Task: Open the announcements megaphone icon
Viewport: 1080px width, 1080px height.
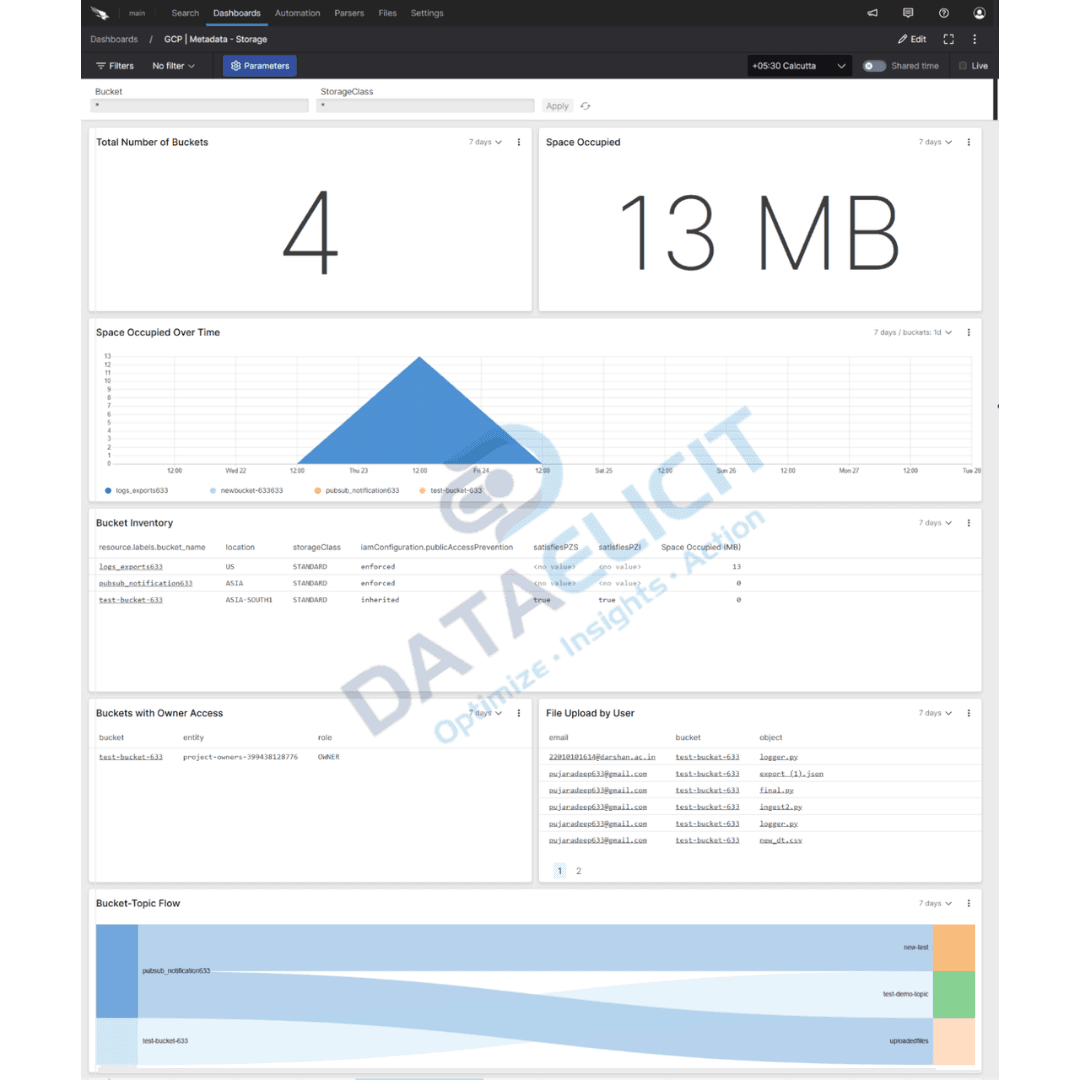Action: pos(871,13)
